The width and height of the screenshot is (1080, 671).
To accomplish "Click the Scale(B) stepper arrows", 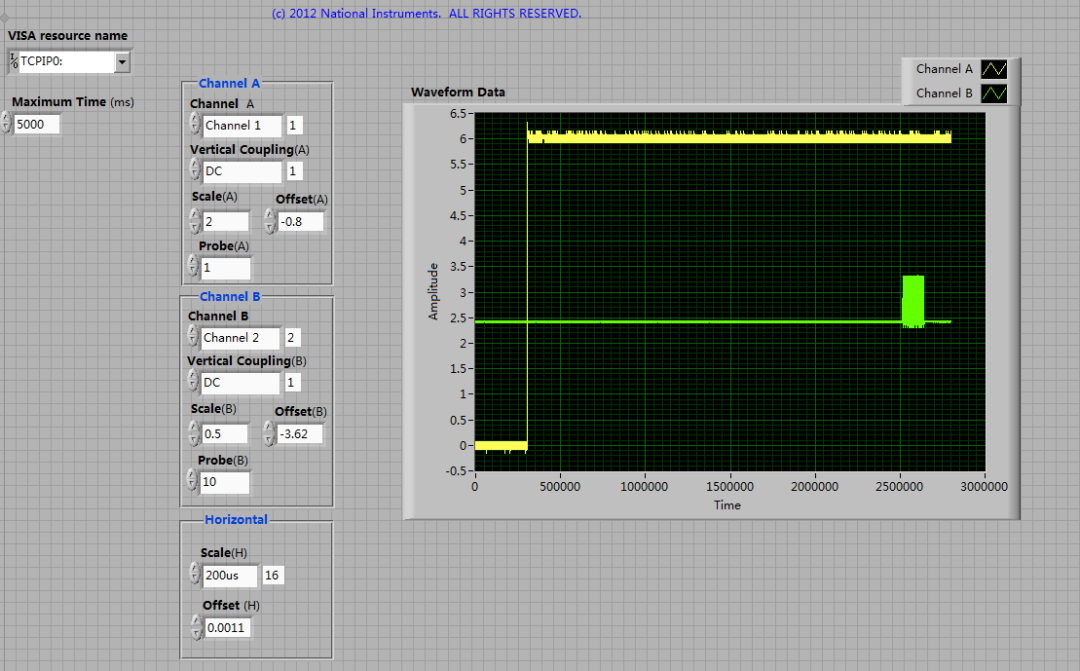I will 194,434.
